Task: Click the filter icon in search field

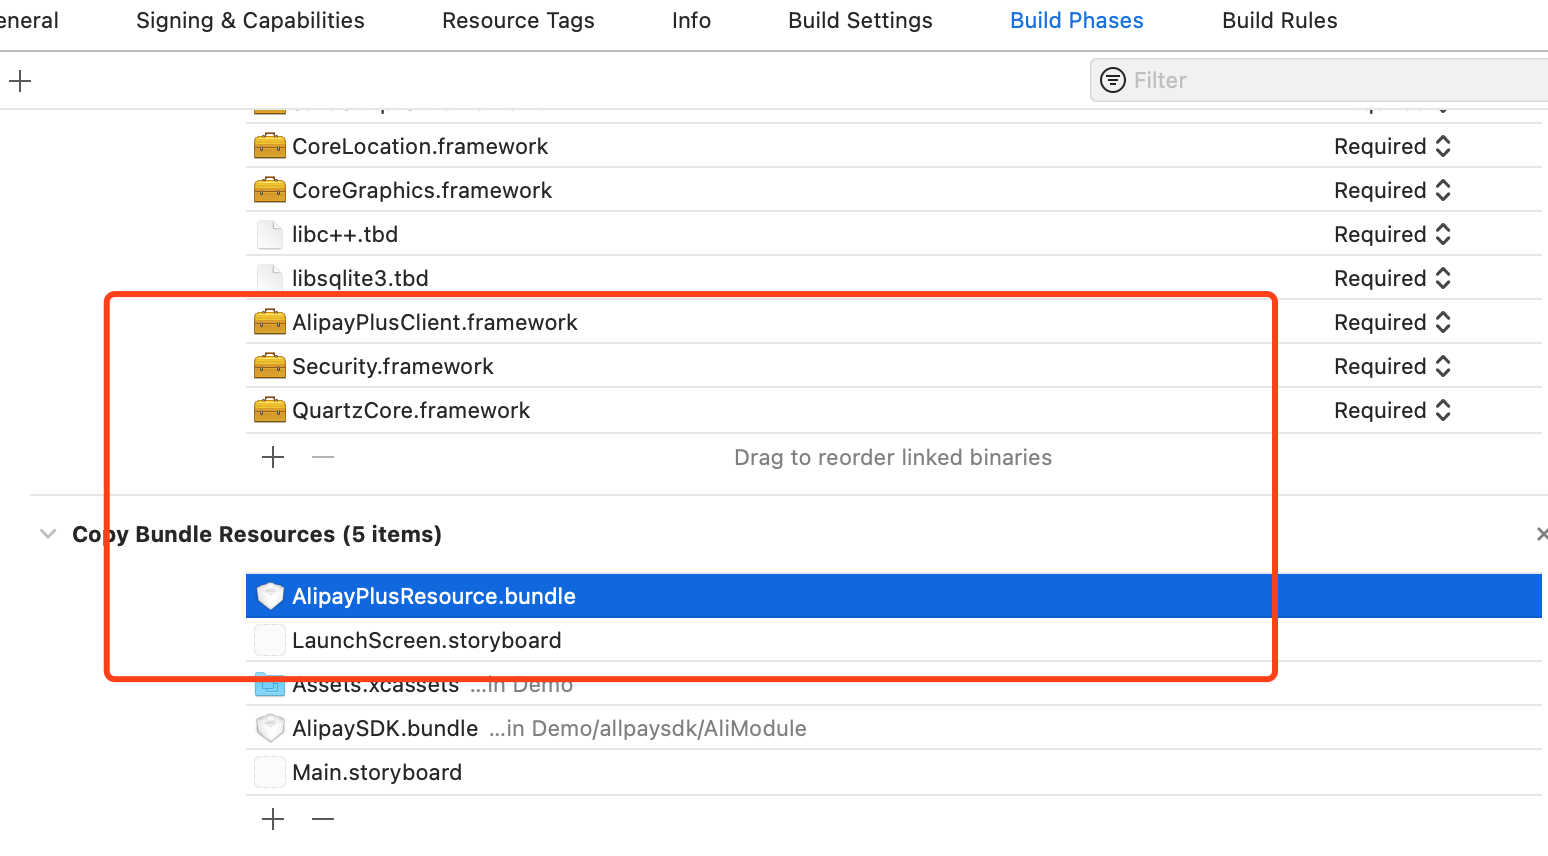Action: (x=1112, y=80)
